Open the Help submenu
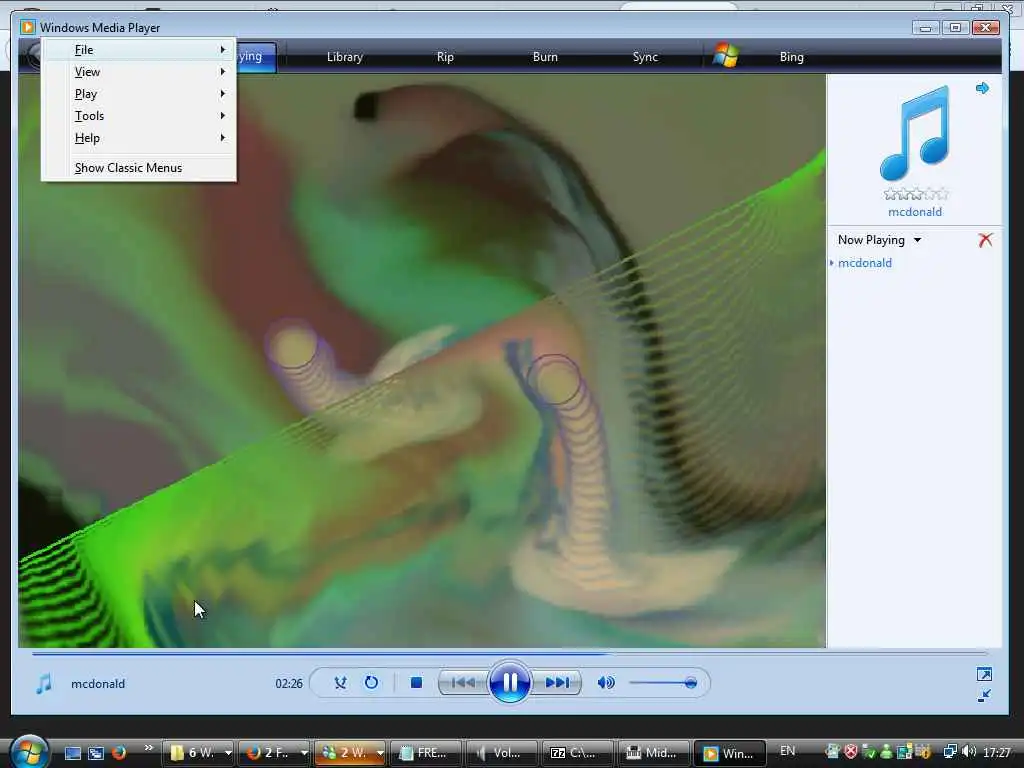 coord(138,138)
